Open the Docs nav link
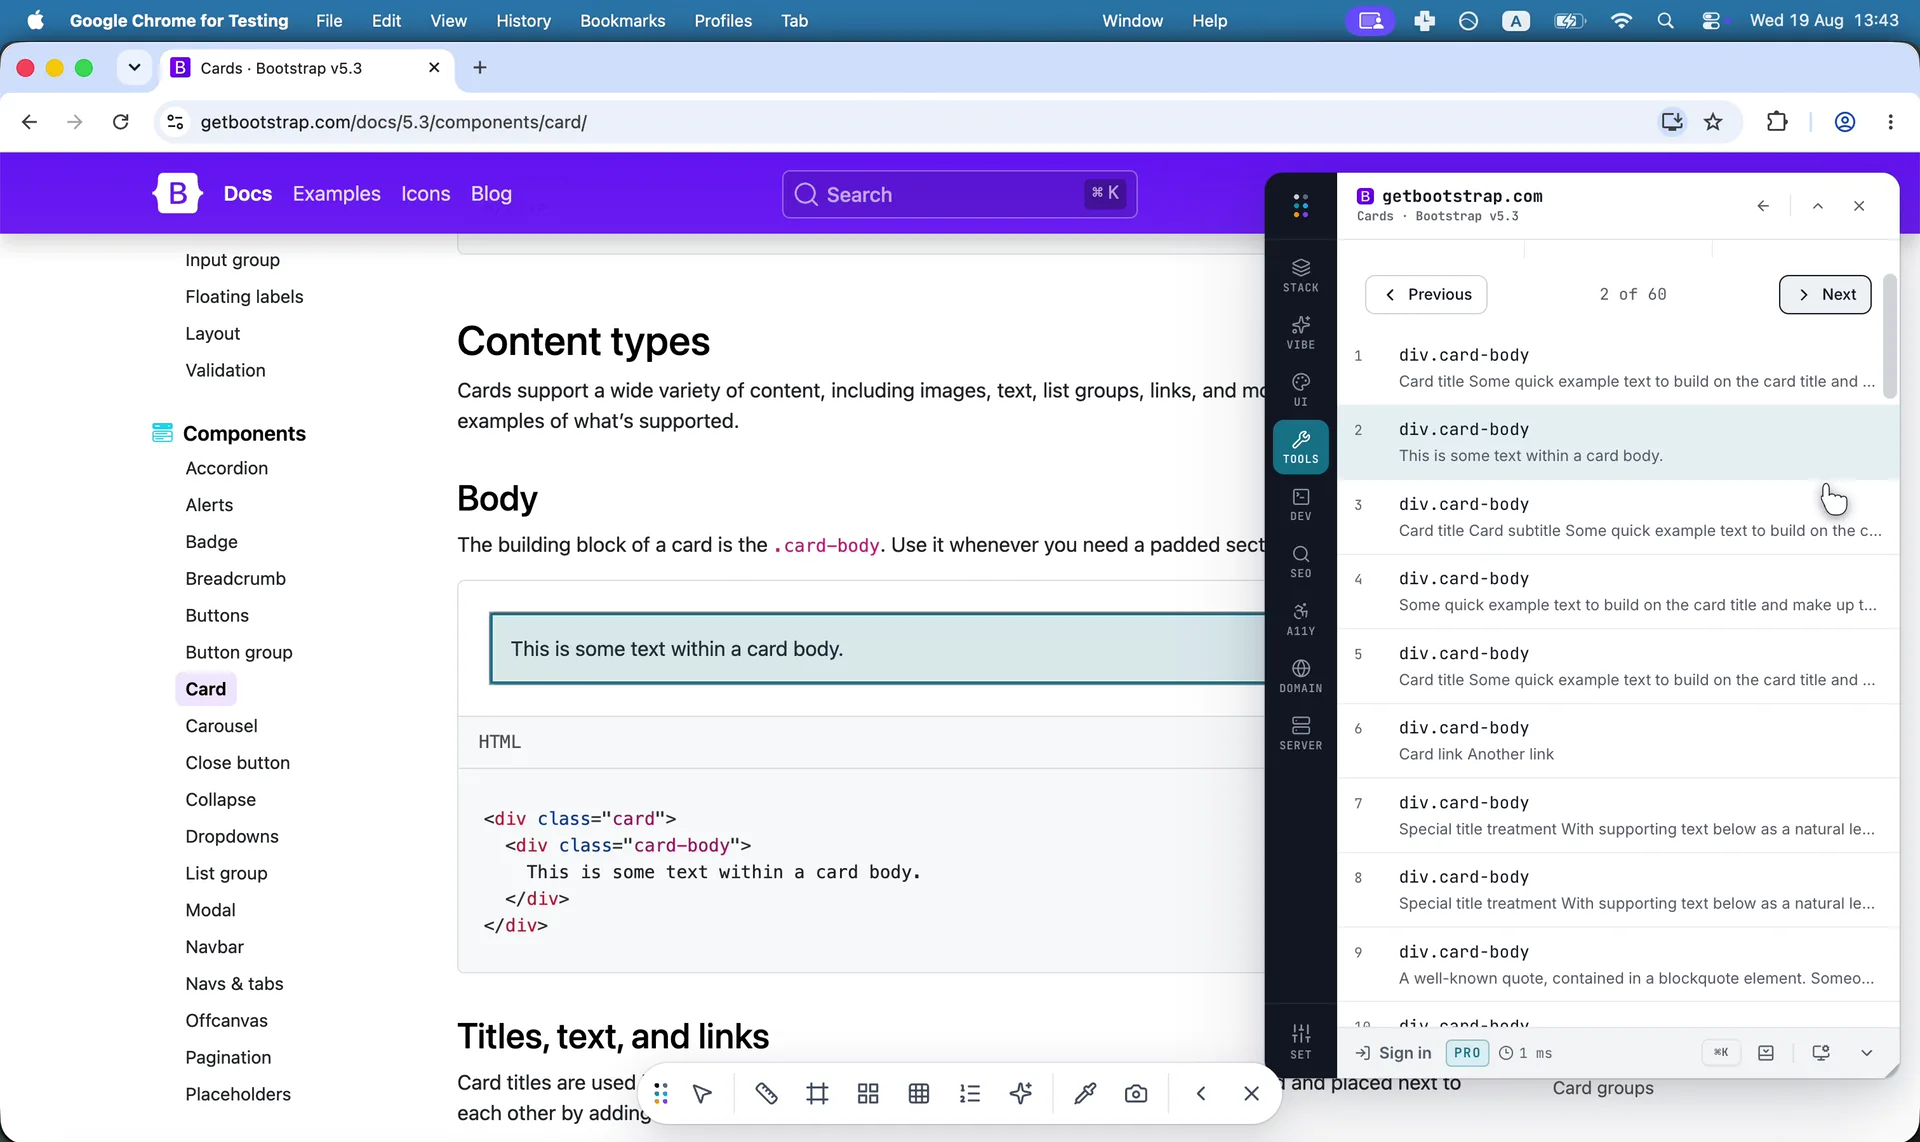This screenshot has height=1142, width=1920. coord(248,194)
